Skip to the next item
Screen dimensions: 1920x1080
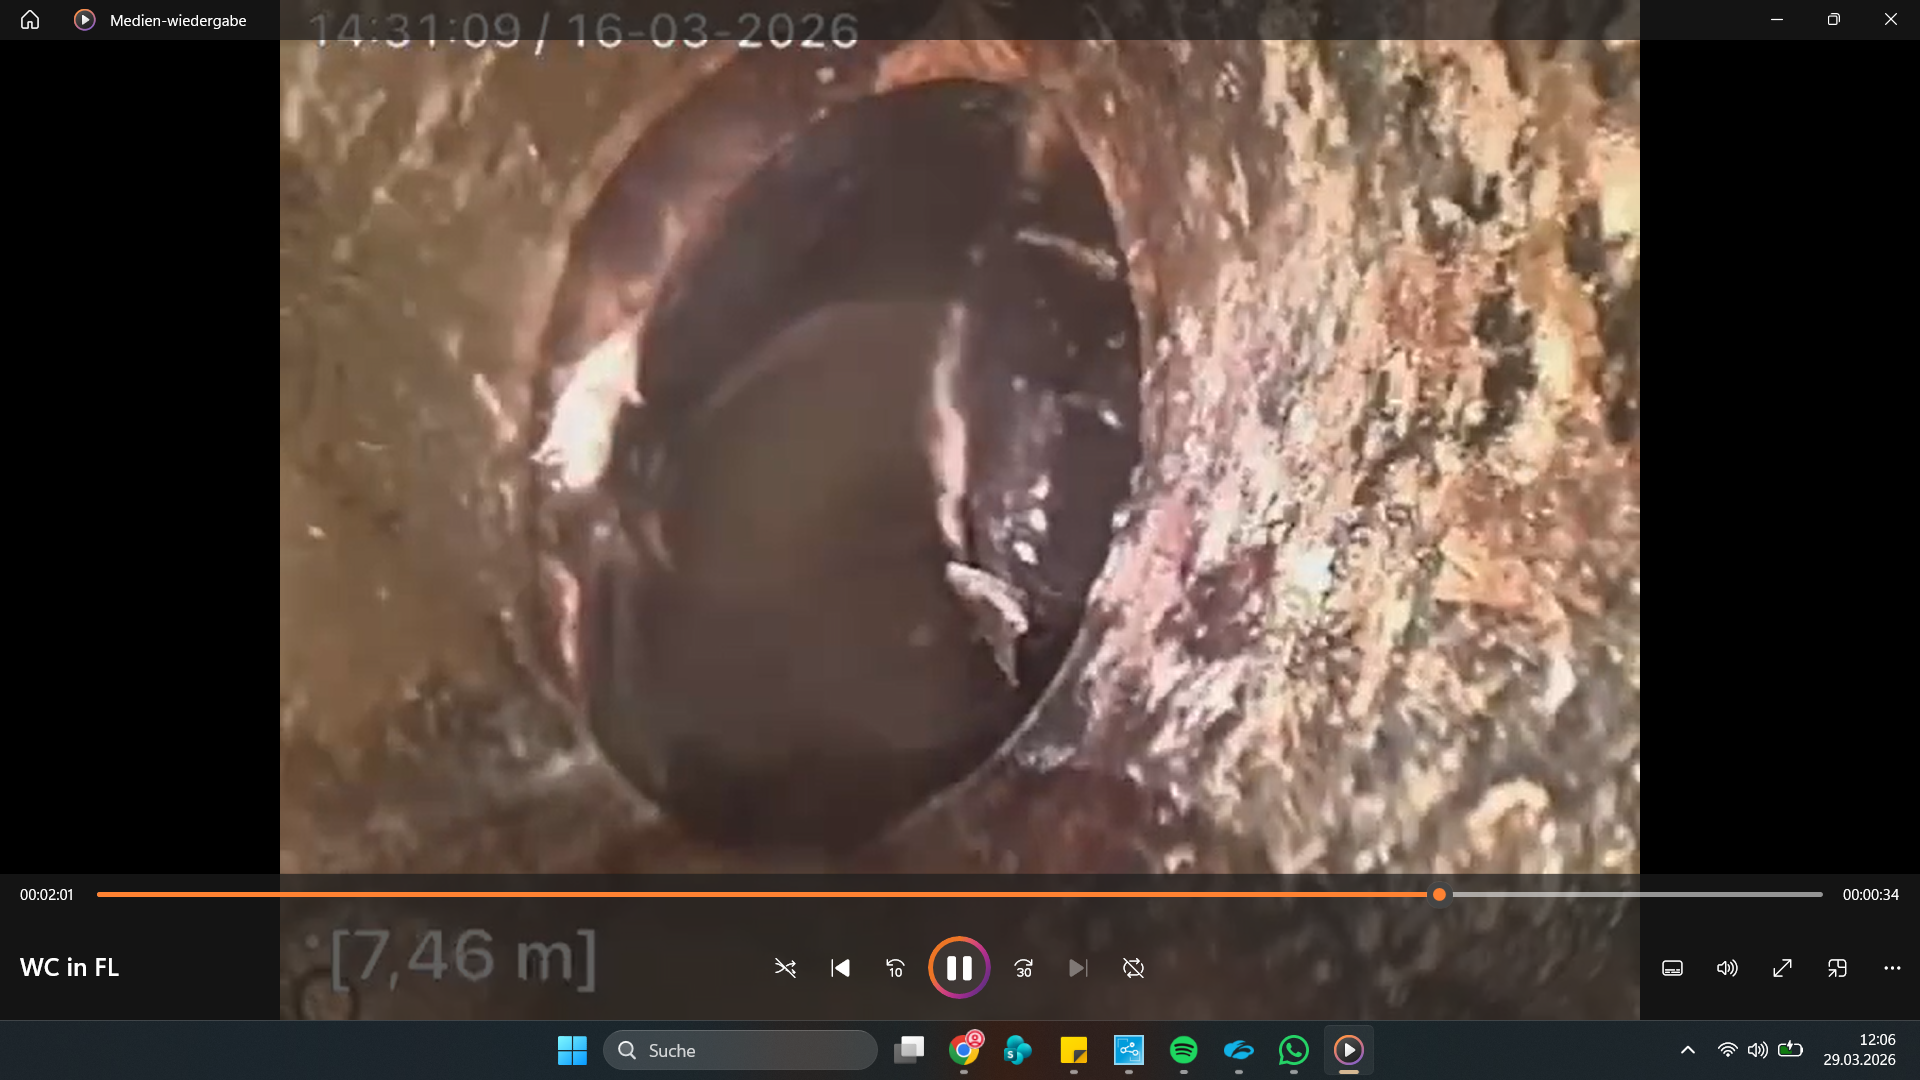1078,967
